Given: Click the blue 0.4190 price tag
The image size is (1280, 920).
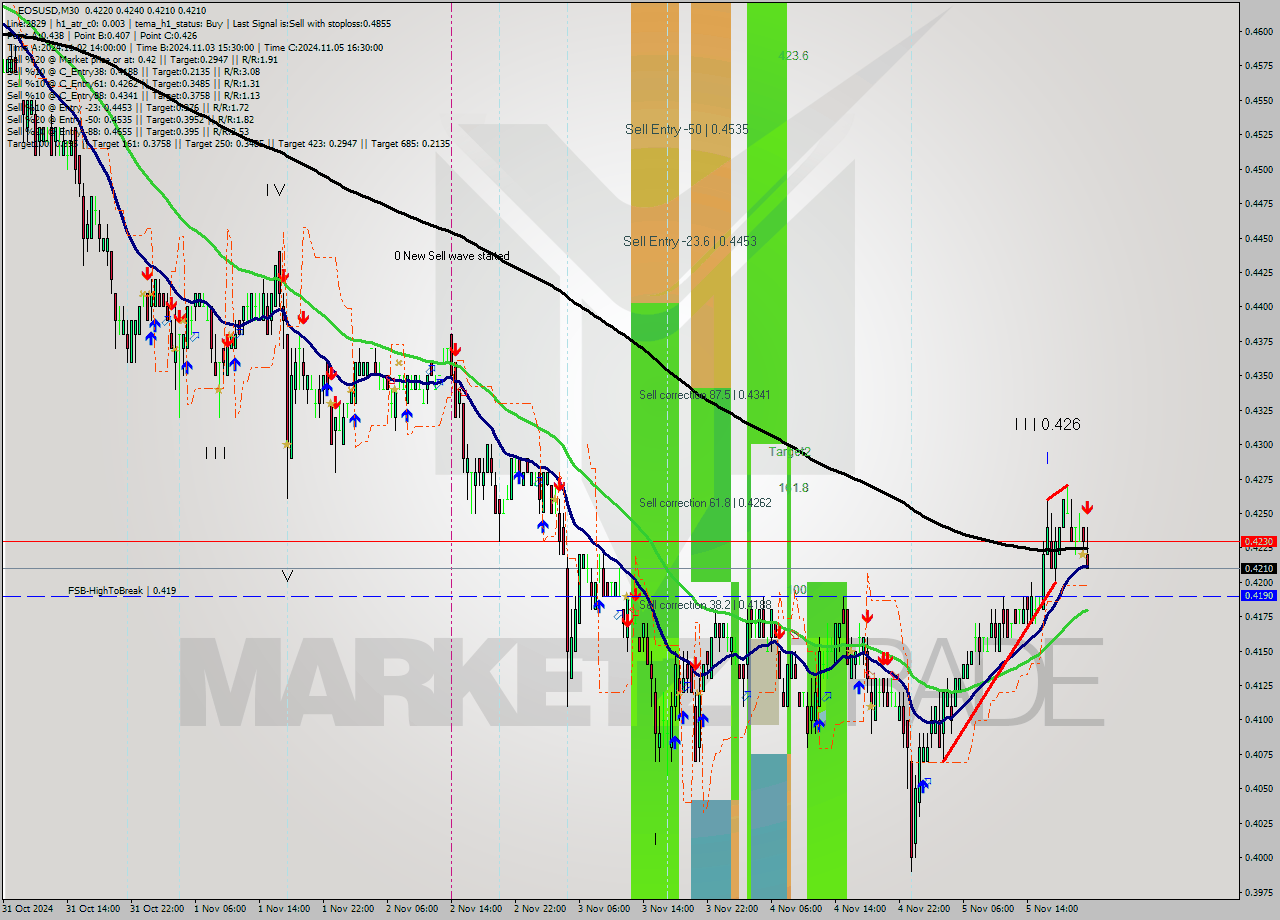Looking at the screenshot, I should pos(1258,595).
